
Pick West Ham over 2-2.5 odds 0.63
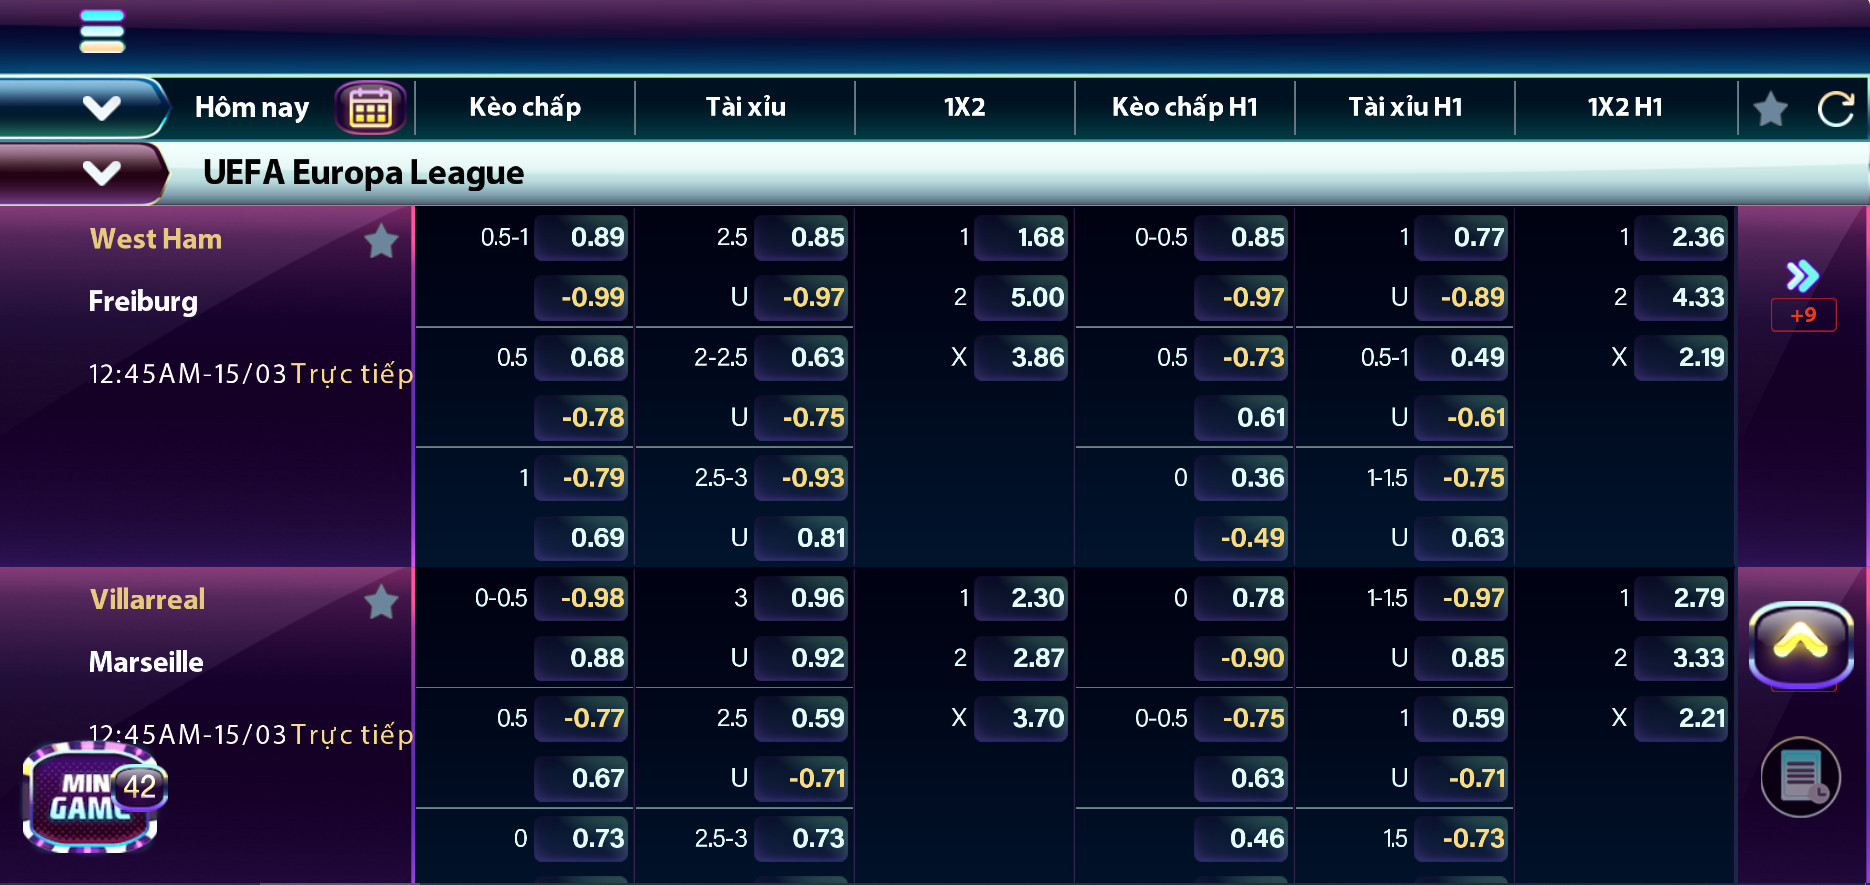[x=801, y=357]
